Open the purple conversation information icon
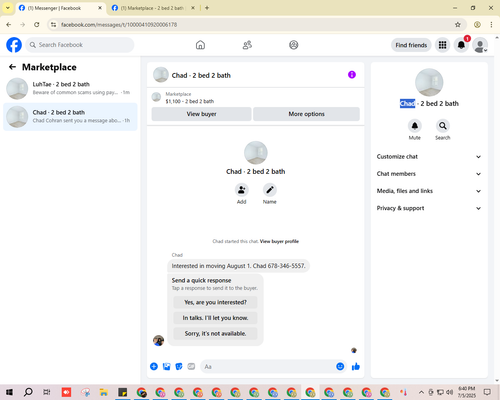 352,75
